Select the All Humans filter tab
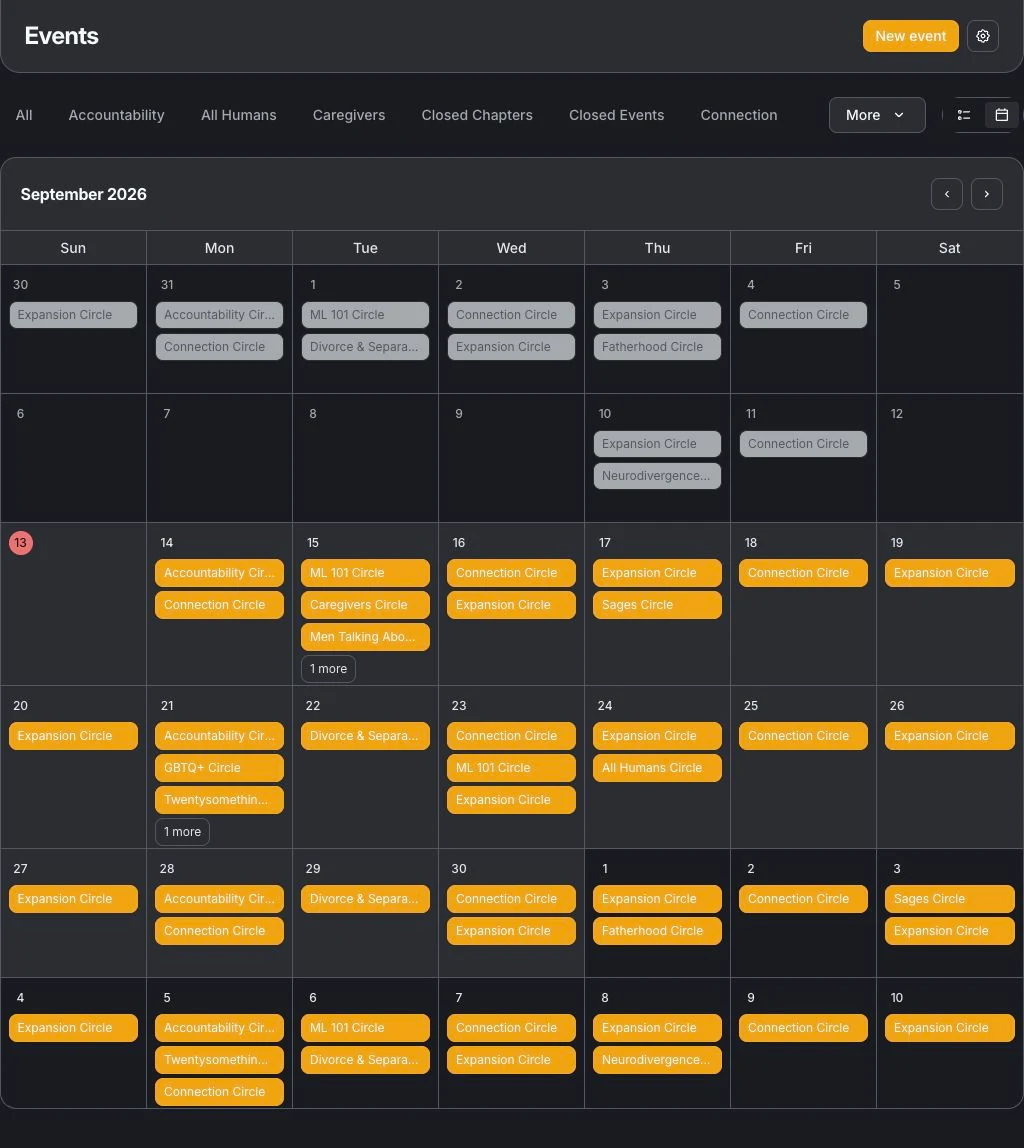Viewport: 1024px width, 1148px height. coord(239,115)
